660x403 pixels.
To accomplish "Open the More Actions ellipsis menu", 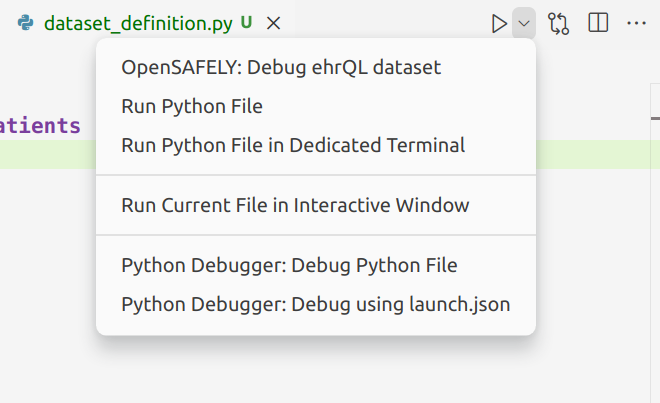I will pyautogui.click(x=636, y=23).
